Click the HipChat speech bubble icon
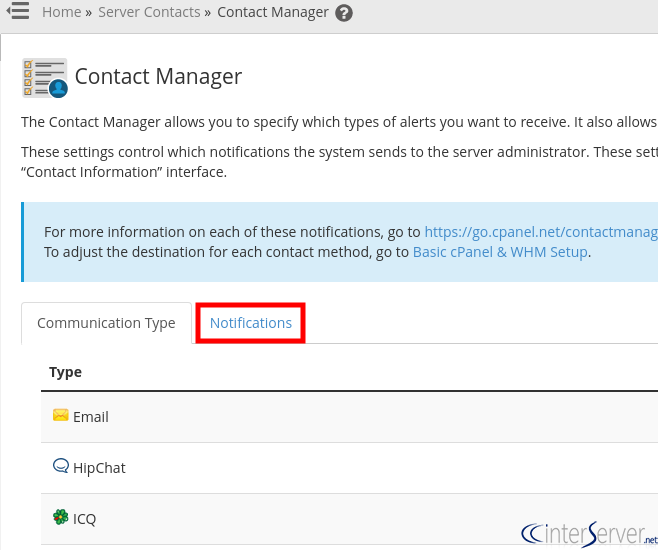This screenshot has height=550, width=658. click(60, 466)
